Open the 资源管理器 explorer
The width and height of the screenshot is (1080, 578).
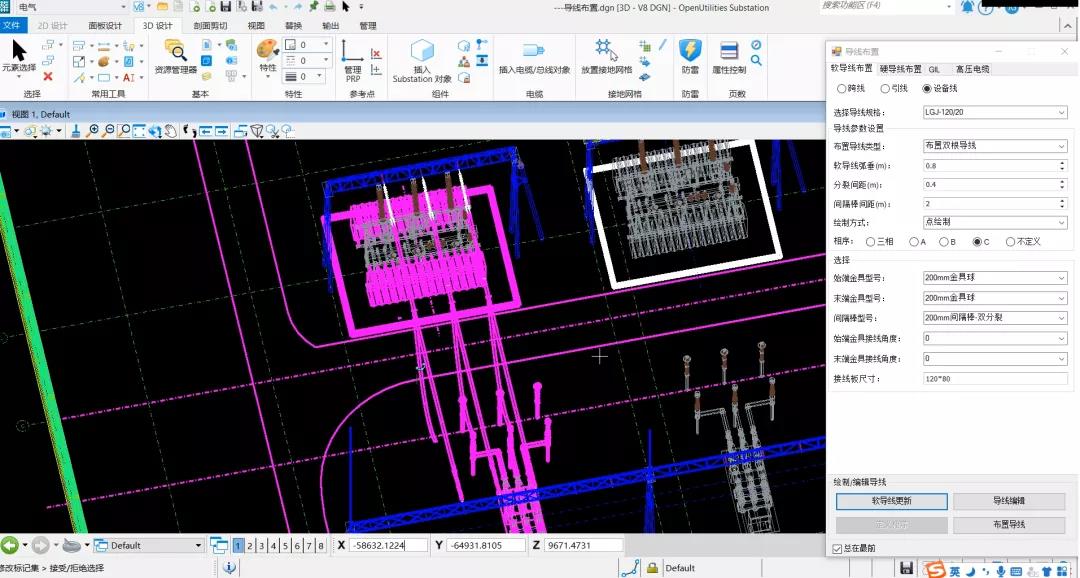176,56
